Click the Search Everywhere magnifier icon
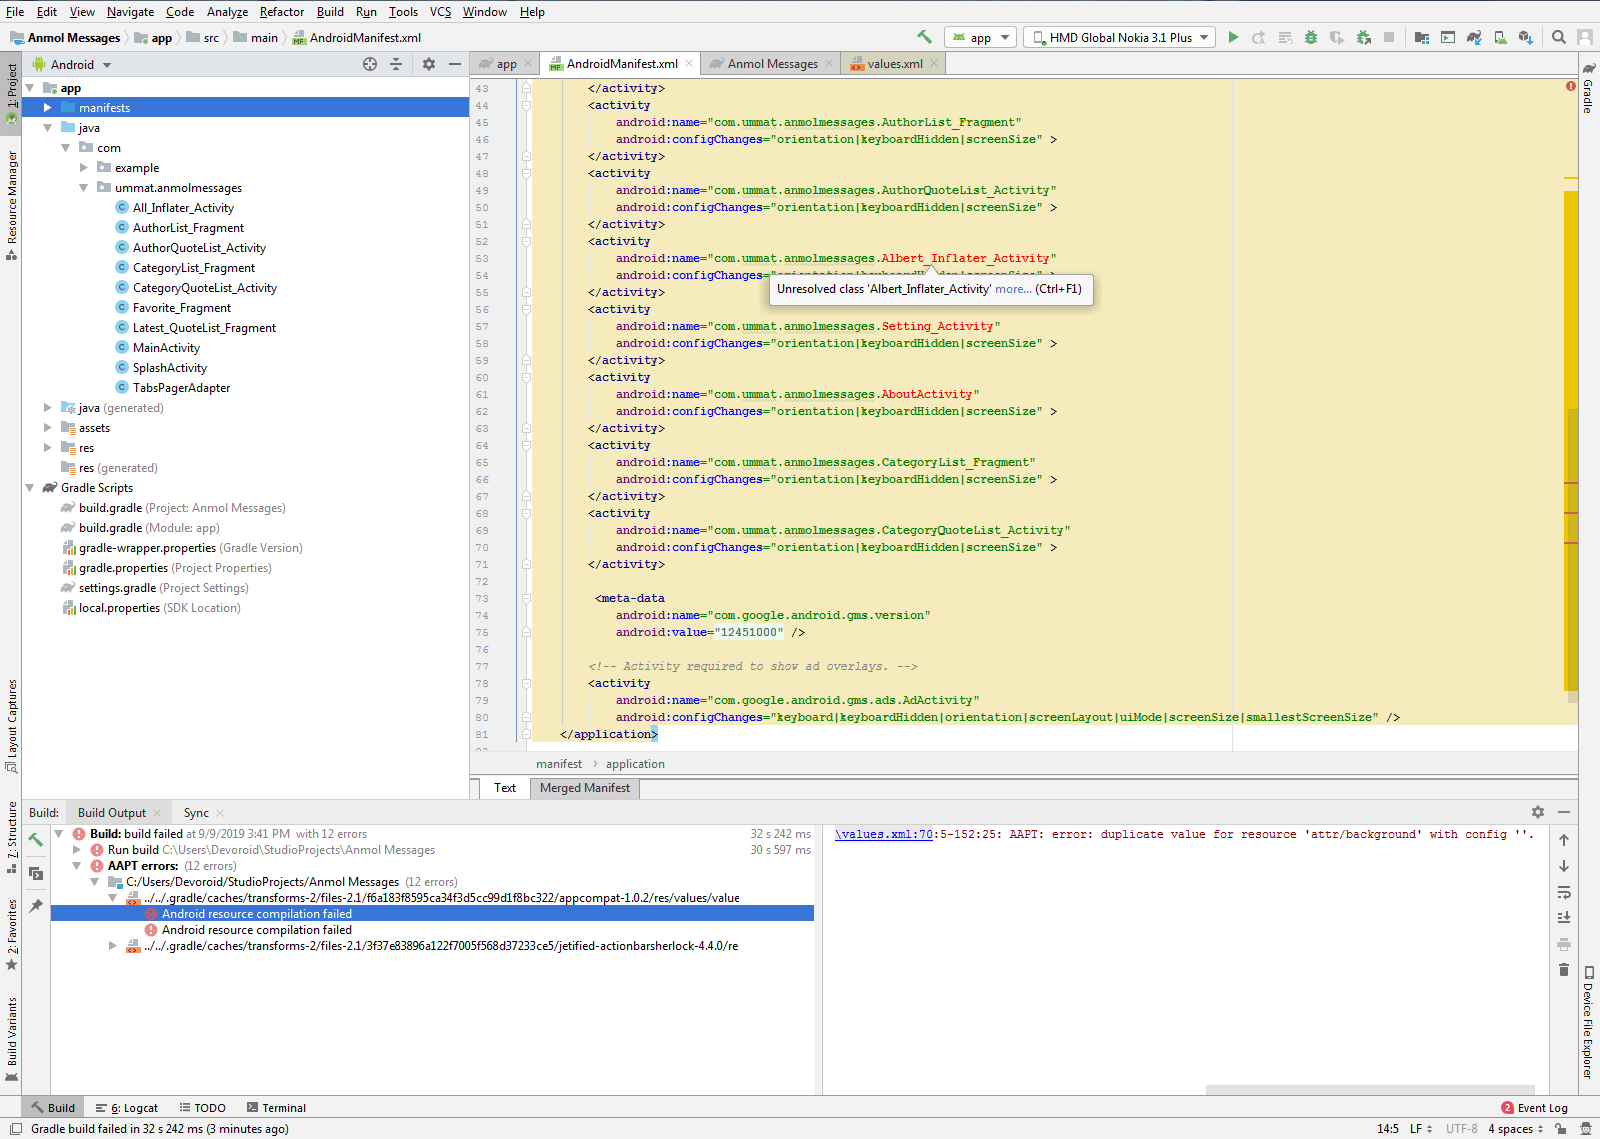Screen dimensions: 1600x1139 click(1558, 37)
